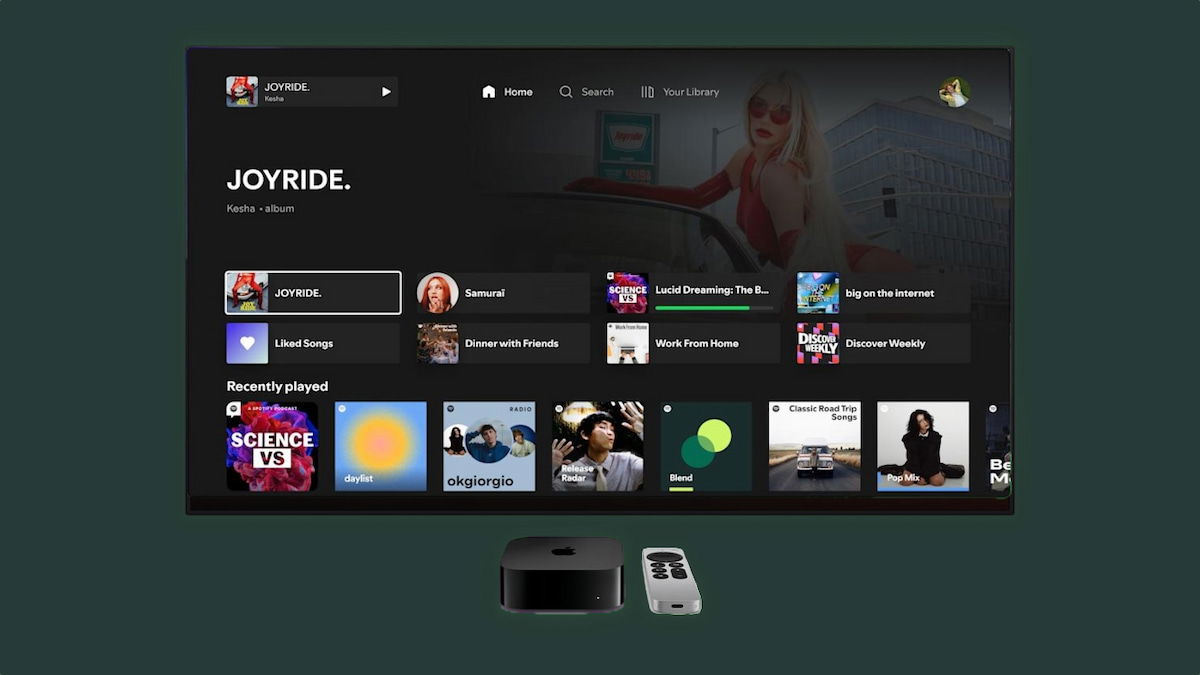The width and height of the screenshot is (1200, 675).
Task: Open Release Radar playlist cover
Action: click(598, 446)
